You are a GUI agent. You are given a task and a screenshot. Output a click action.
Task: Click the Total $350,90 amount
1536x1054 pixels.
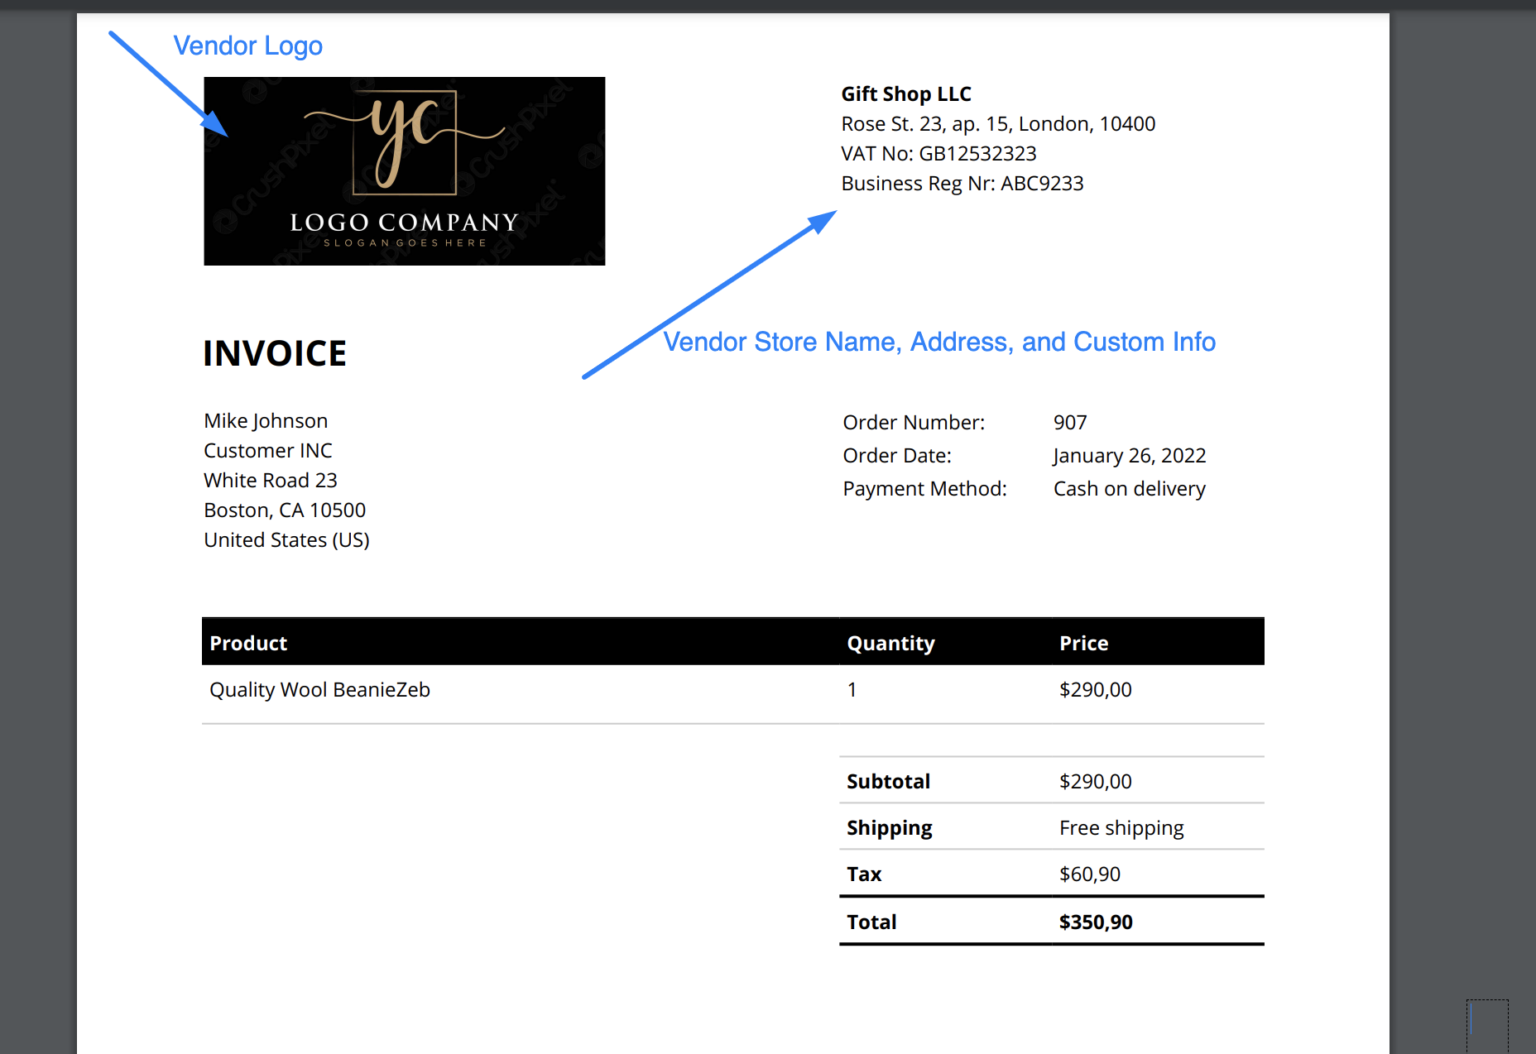pyautogui.click(x=1096, y=921)
